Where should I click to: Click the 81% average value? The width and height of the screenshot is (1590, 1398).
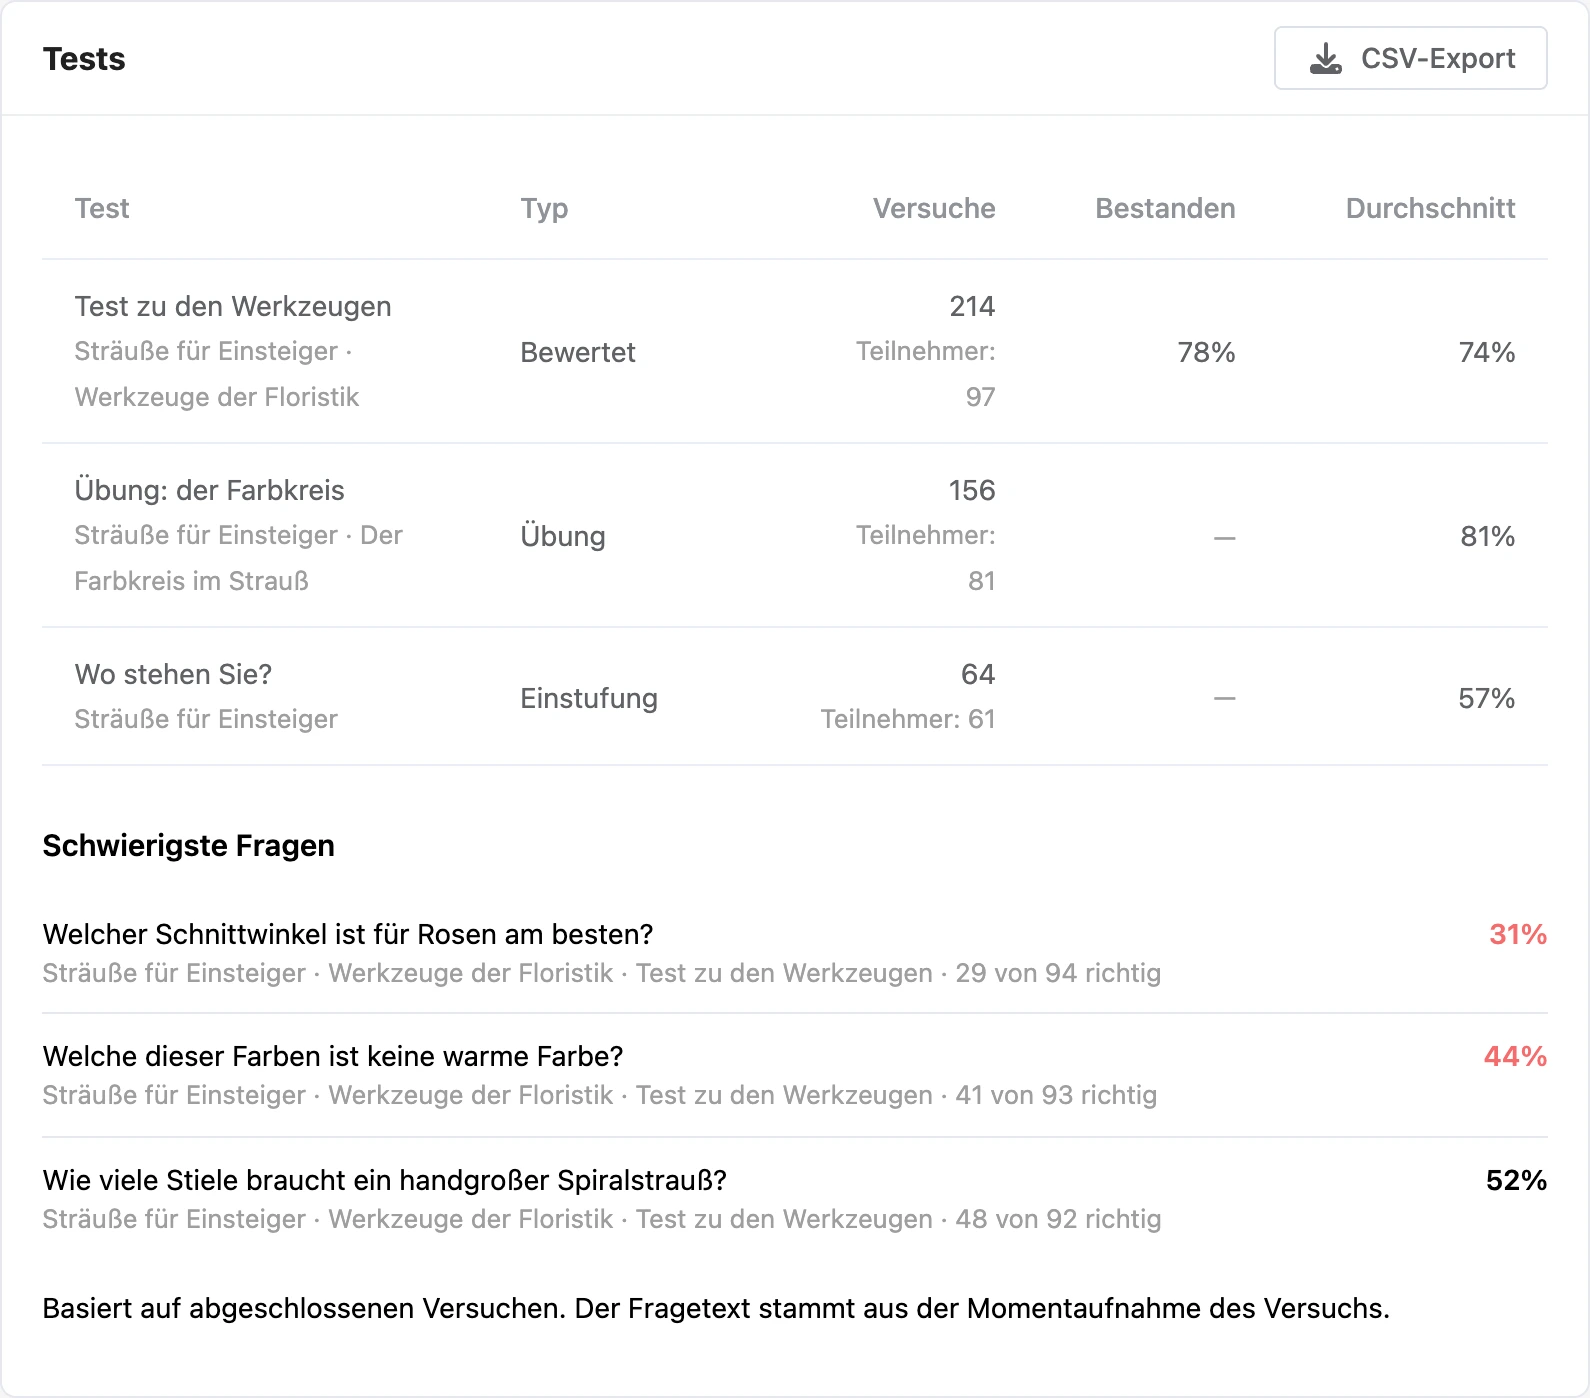tap(1488, 536)
